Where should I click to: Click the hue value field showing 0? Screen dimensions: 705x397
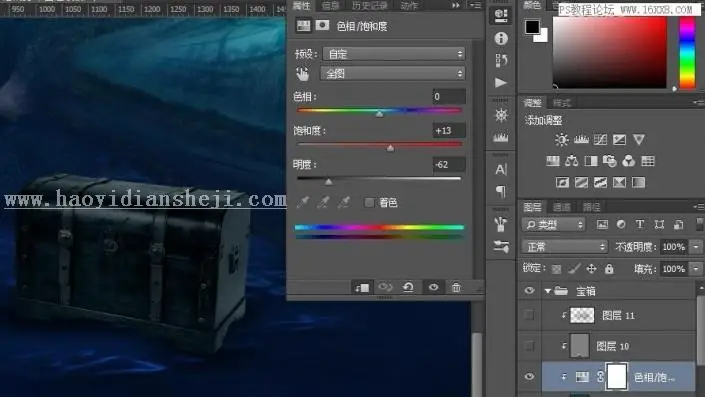(449, 96)
